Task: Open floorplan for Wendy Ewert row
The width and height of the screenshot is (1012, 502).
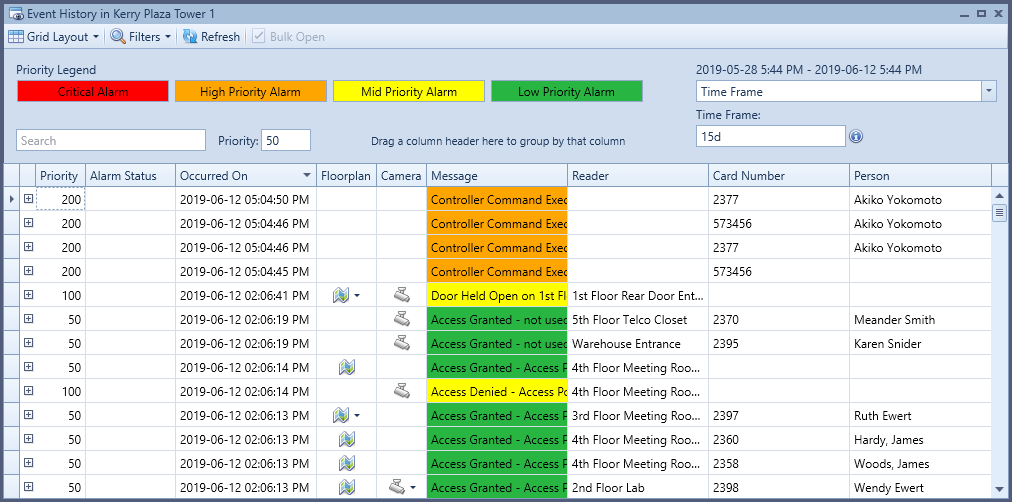Action: pos(347,487)
